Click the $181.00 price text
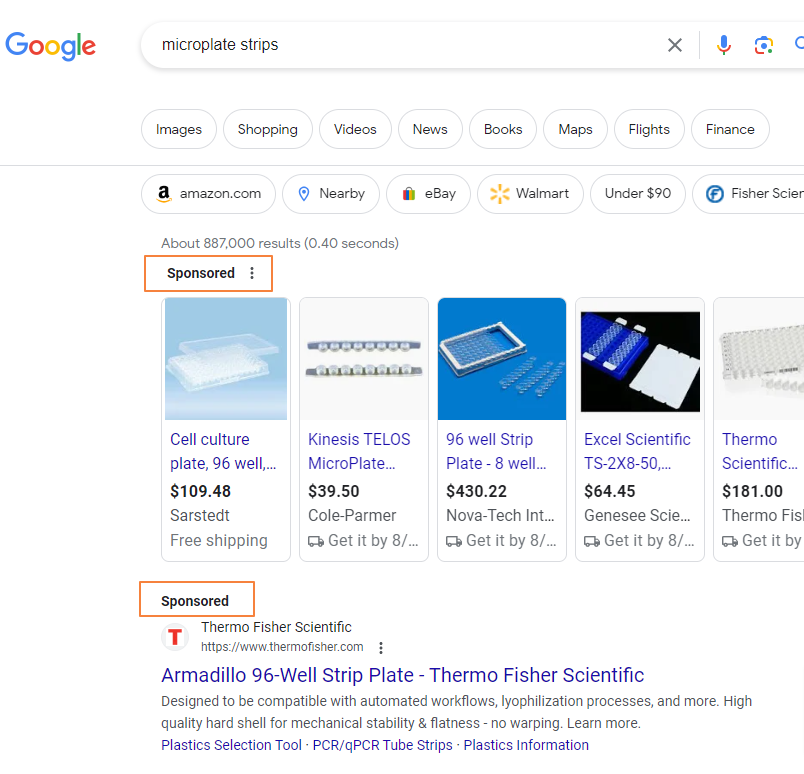This screenshot has width=804, height=774. pyautogui.click(x=752, y=491)
